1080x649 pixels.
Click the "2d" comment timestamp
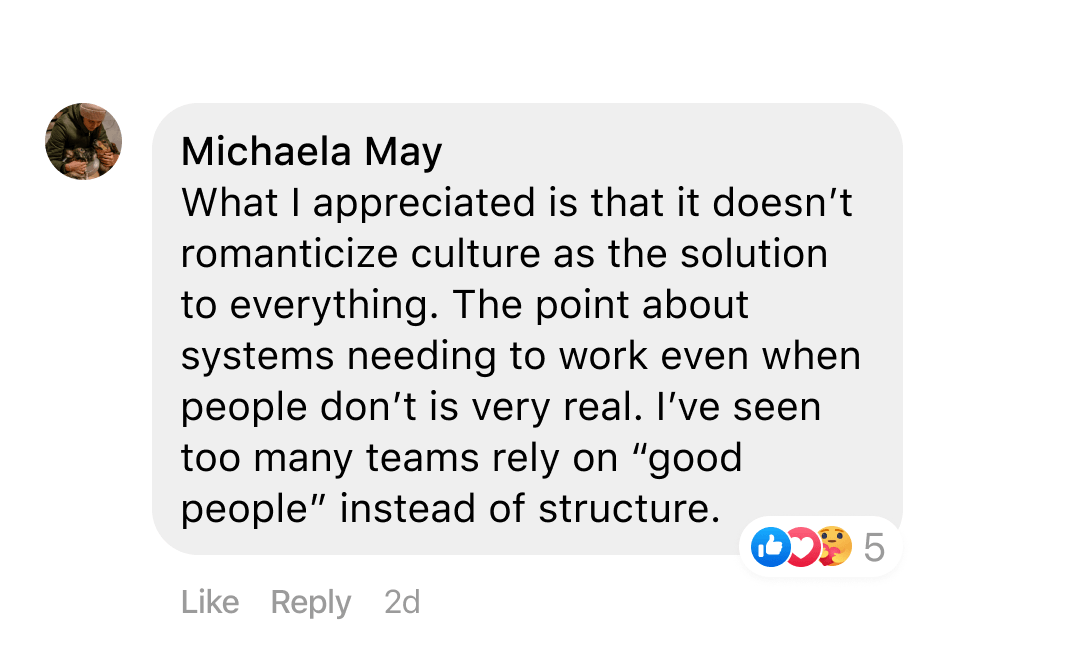pyautogui.click(x=402, y=602)
